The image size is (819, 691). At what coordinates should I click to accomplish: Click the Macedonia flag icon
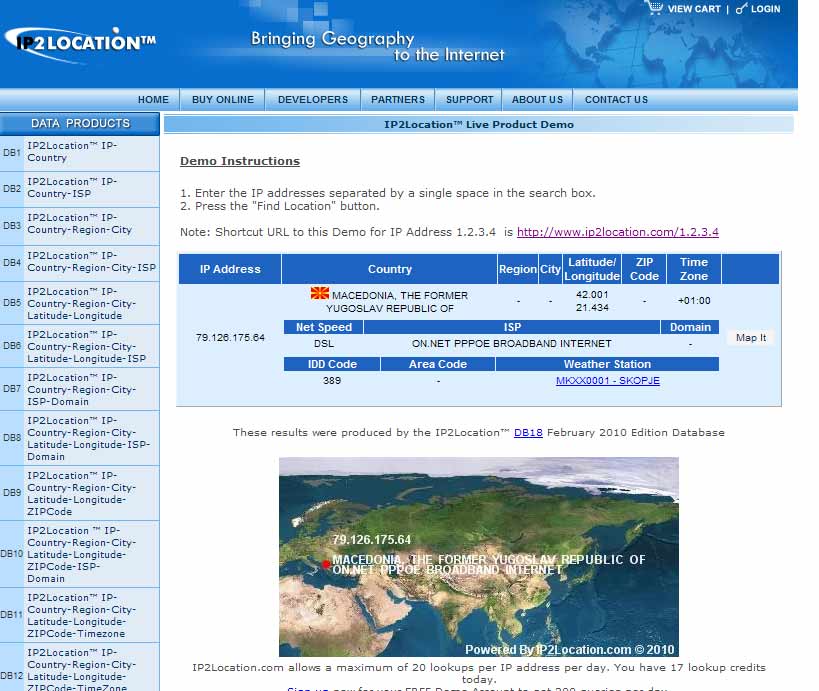[320, 293]
